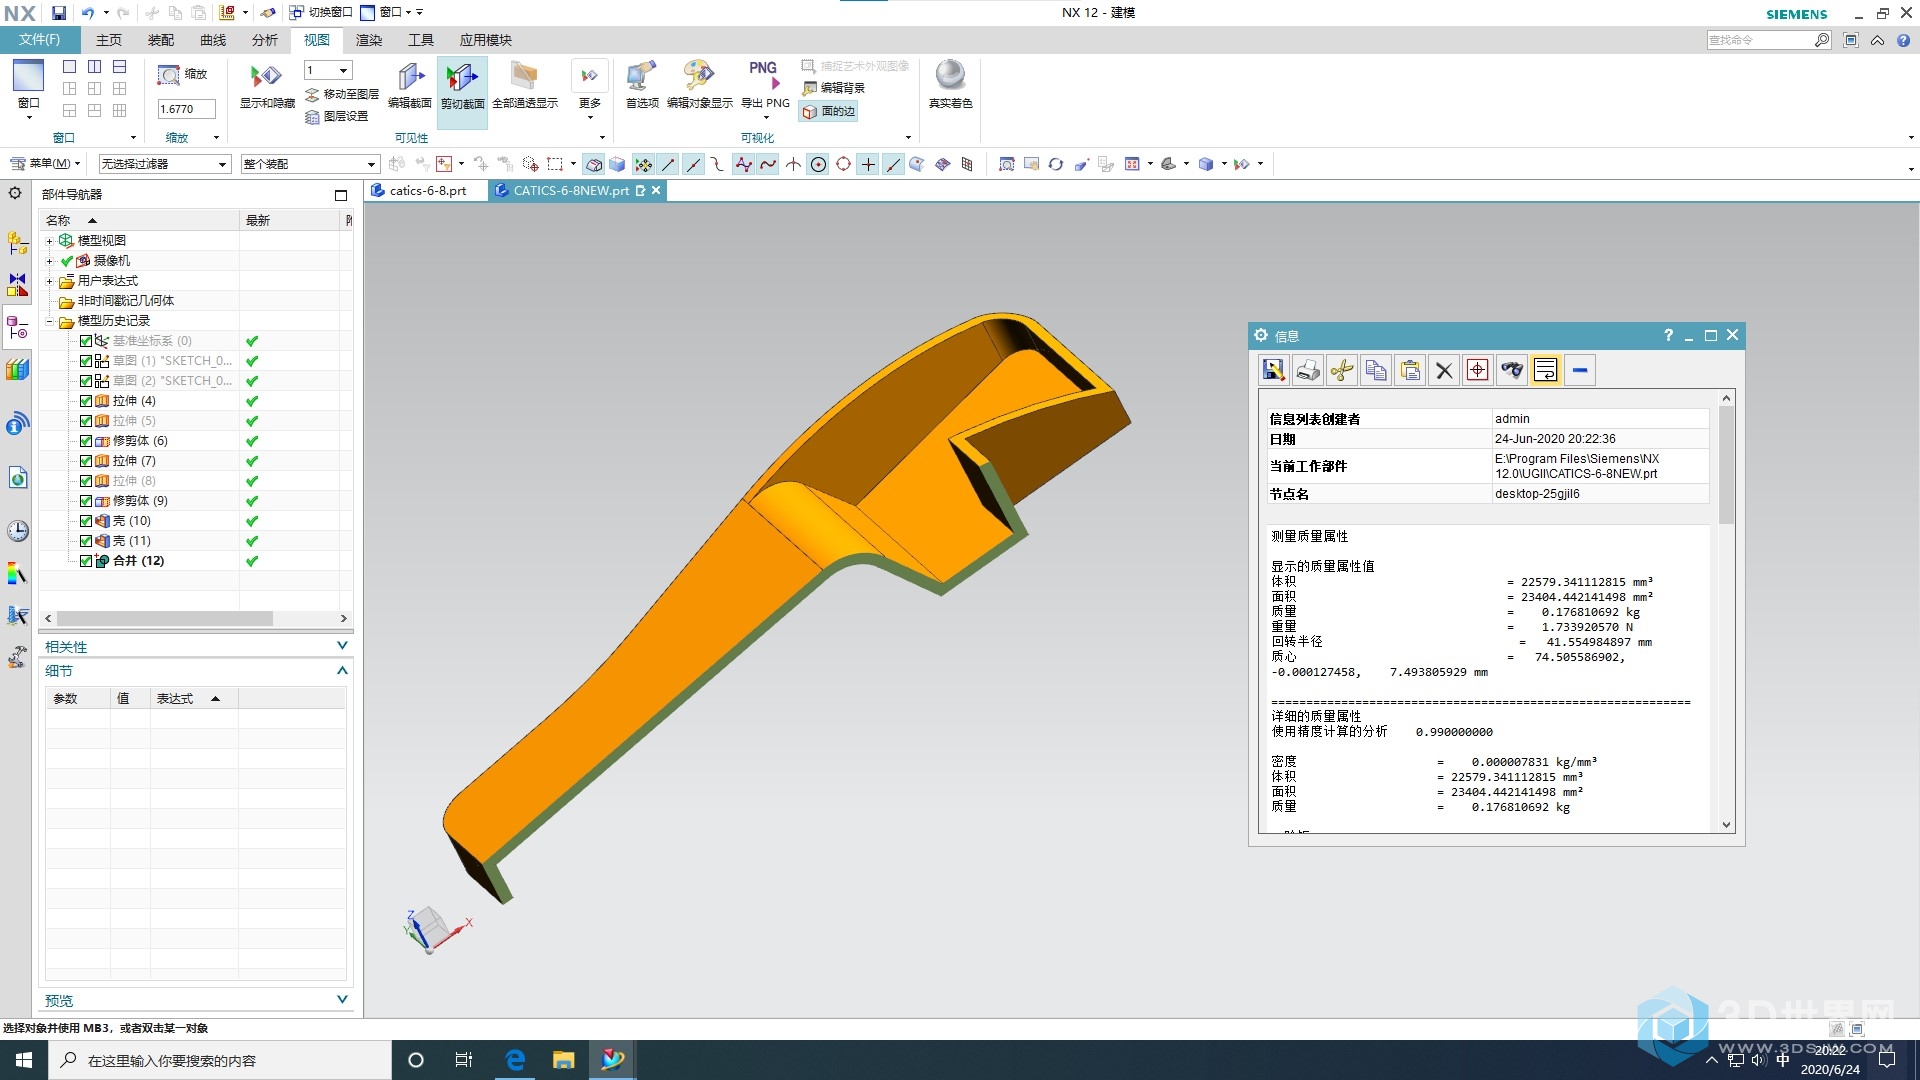This screenshot has height=1080, width=1920.
Task: Open the 整个装配 scope dropdown
Action: coord(310,164)
